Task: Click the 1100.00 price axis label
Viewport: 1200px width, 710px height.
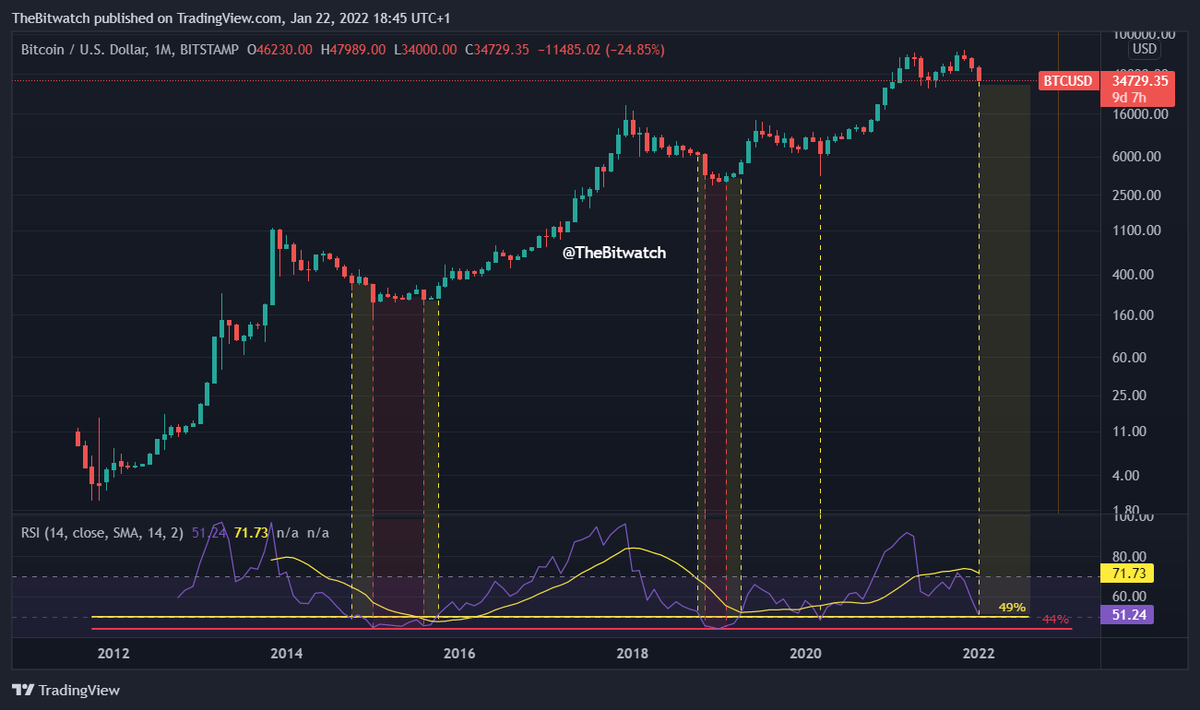Action: click(x=1135, y=230)
